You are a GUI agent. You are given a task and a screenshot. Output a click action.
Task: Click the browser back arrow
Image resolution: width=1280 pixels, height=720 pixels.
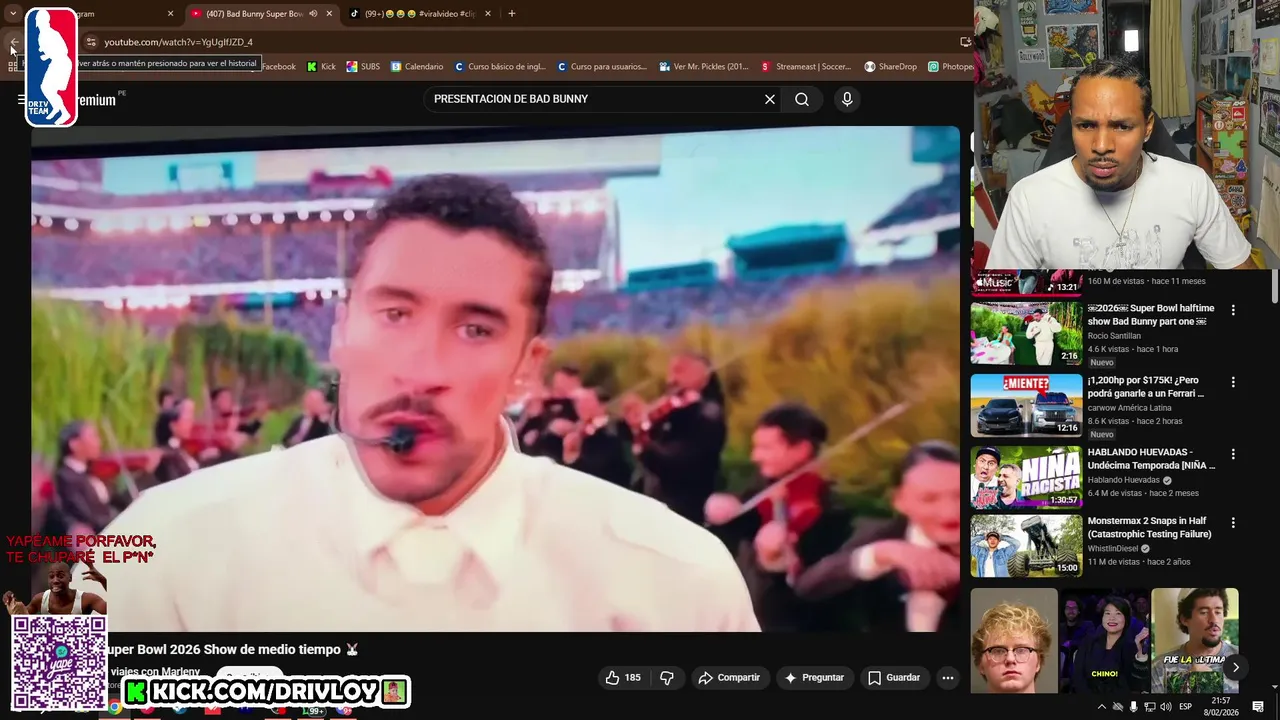(14, 42)
